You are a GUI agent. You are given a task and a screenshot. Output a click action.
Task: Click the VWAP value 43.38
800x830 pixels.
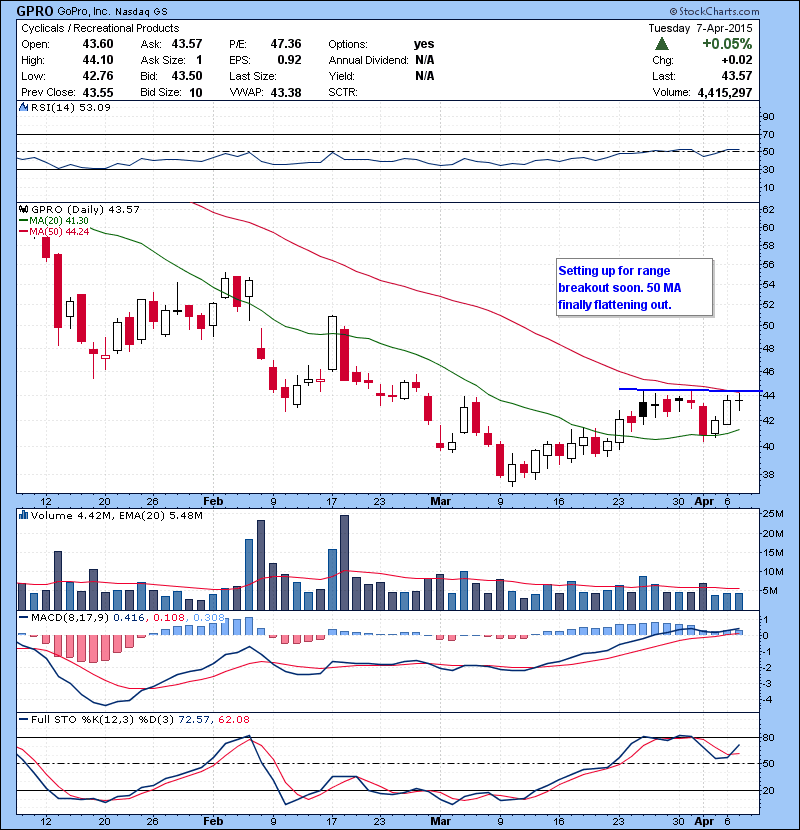286,93
